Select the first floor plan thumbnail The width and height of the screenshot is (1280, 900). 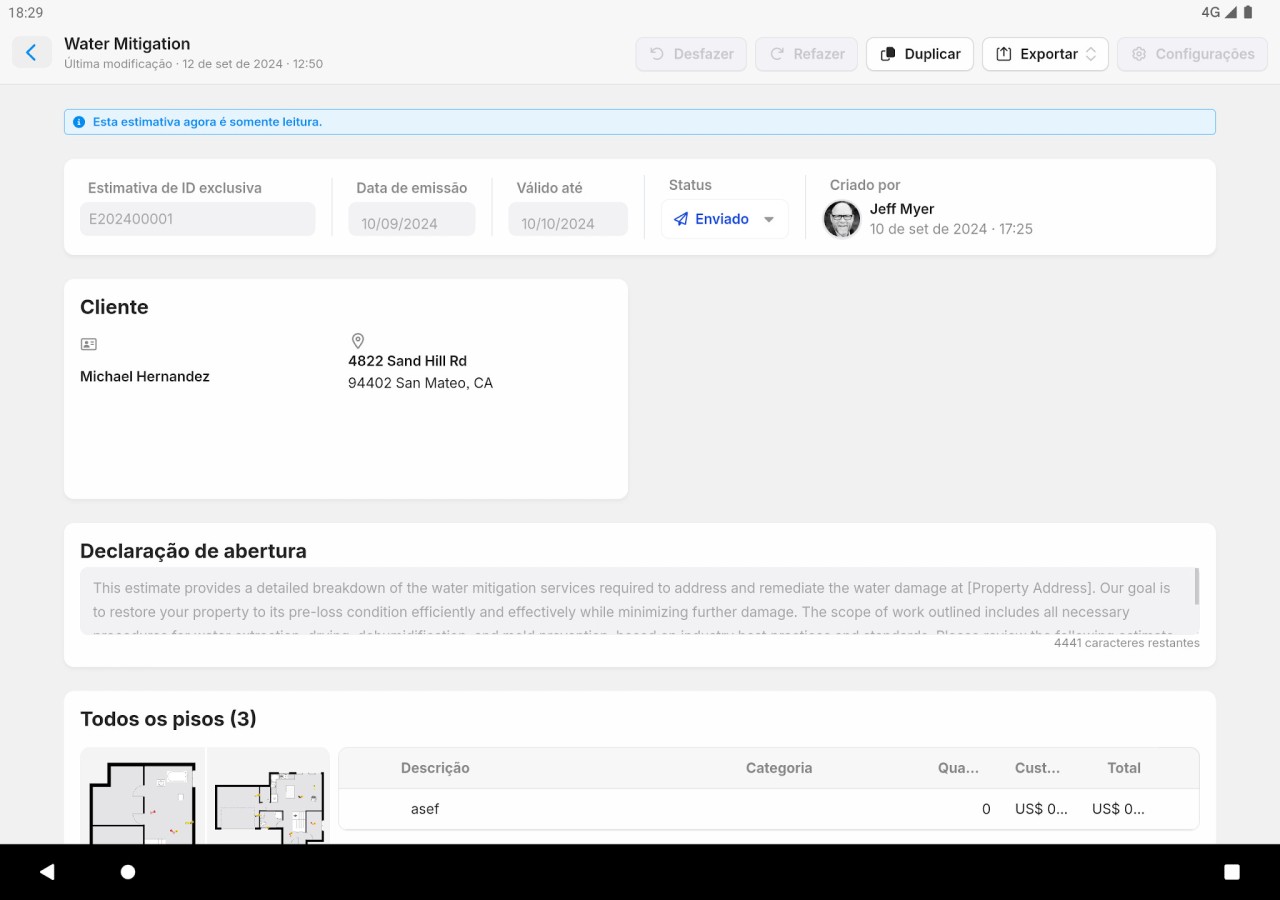[x=143, y=797]
